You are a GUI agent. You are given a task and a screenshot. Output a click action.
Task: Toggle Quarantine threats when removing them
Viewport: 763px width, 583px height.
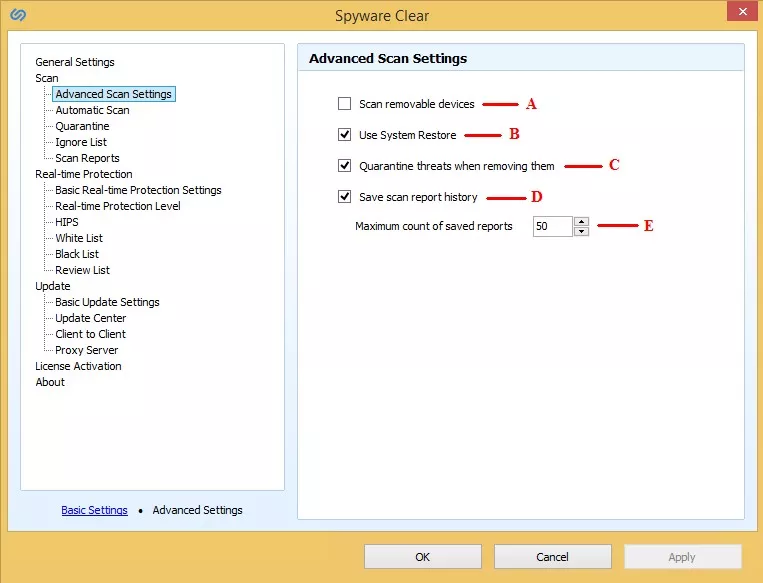pos(345,166)
